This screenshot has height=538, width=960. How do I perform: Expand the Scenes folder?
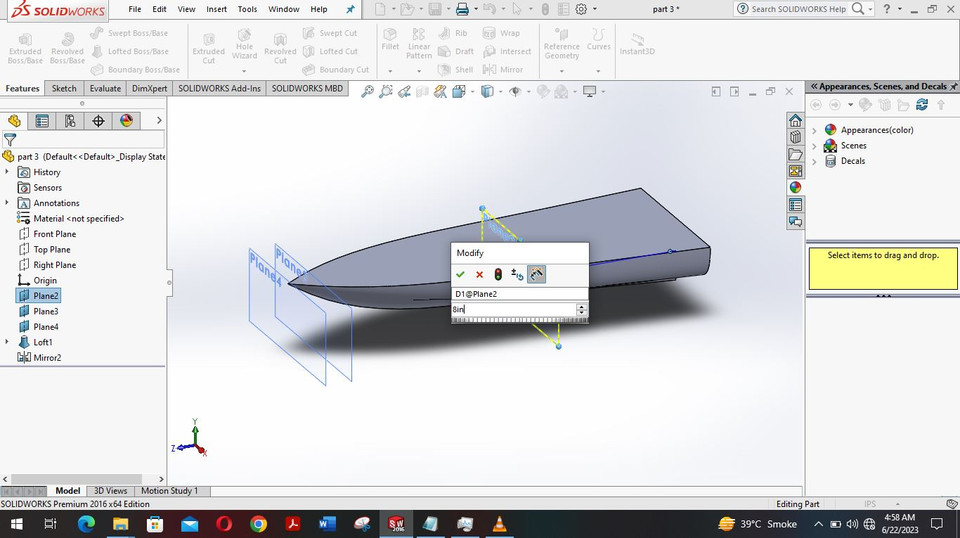point(814,146)
